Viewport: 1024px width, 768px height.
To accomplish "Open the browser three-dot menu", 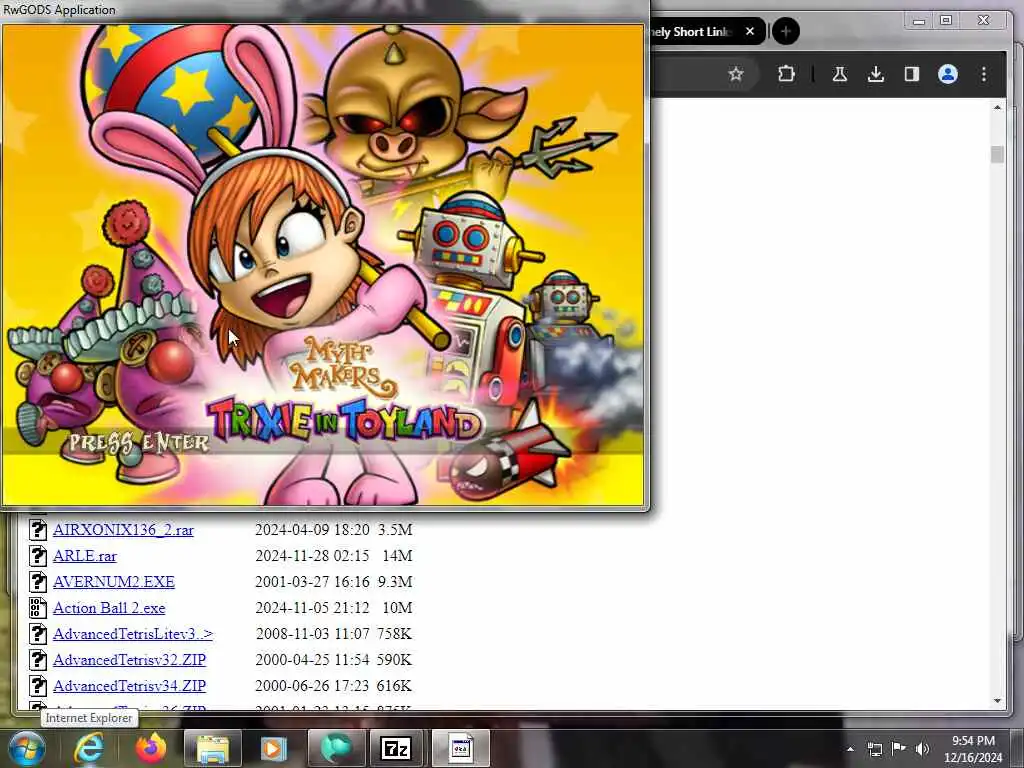I will pos(984,74).
